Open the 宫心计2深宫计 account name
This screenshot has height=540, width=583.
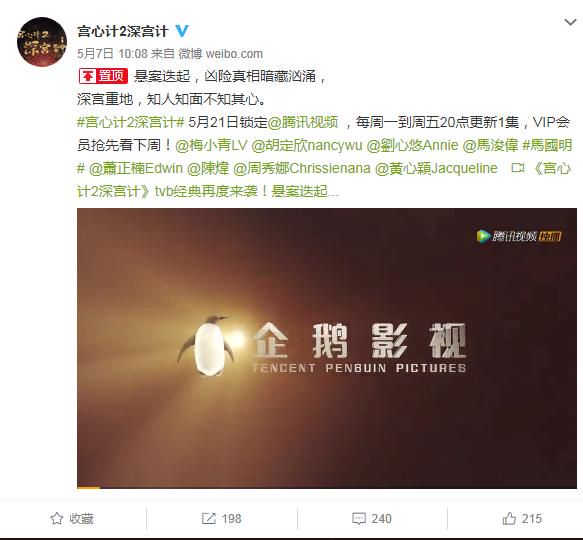(x=123, y=31)
